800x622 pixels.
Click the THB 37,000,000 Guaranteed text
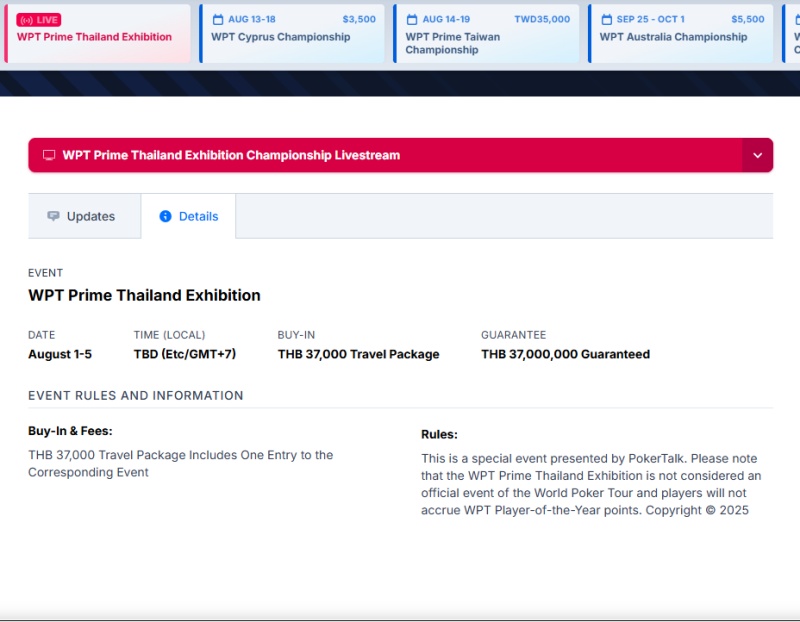pos(565,354)
